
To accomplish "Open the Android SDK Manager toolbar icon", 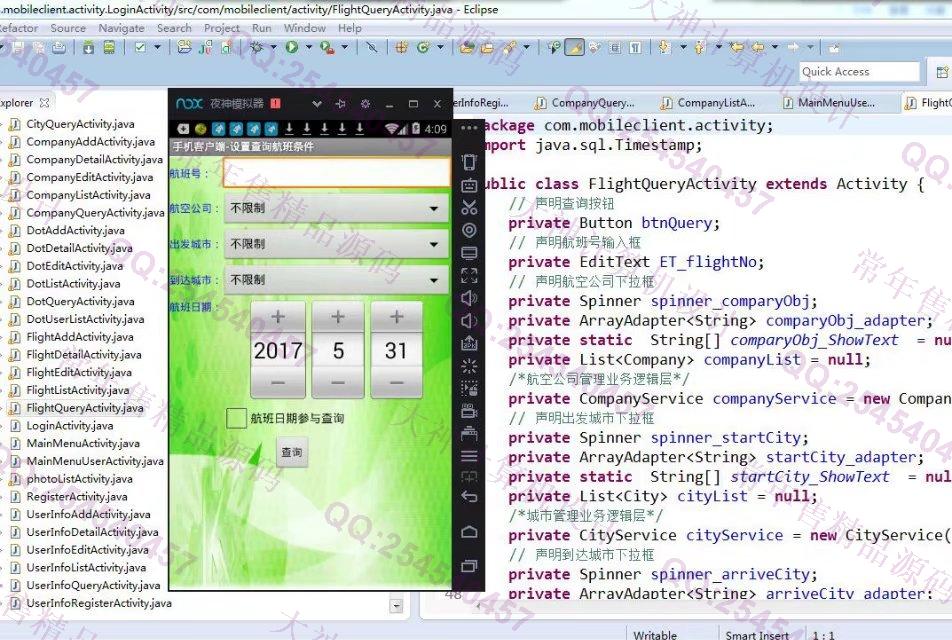I will click(x=89, y=47).
